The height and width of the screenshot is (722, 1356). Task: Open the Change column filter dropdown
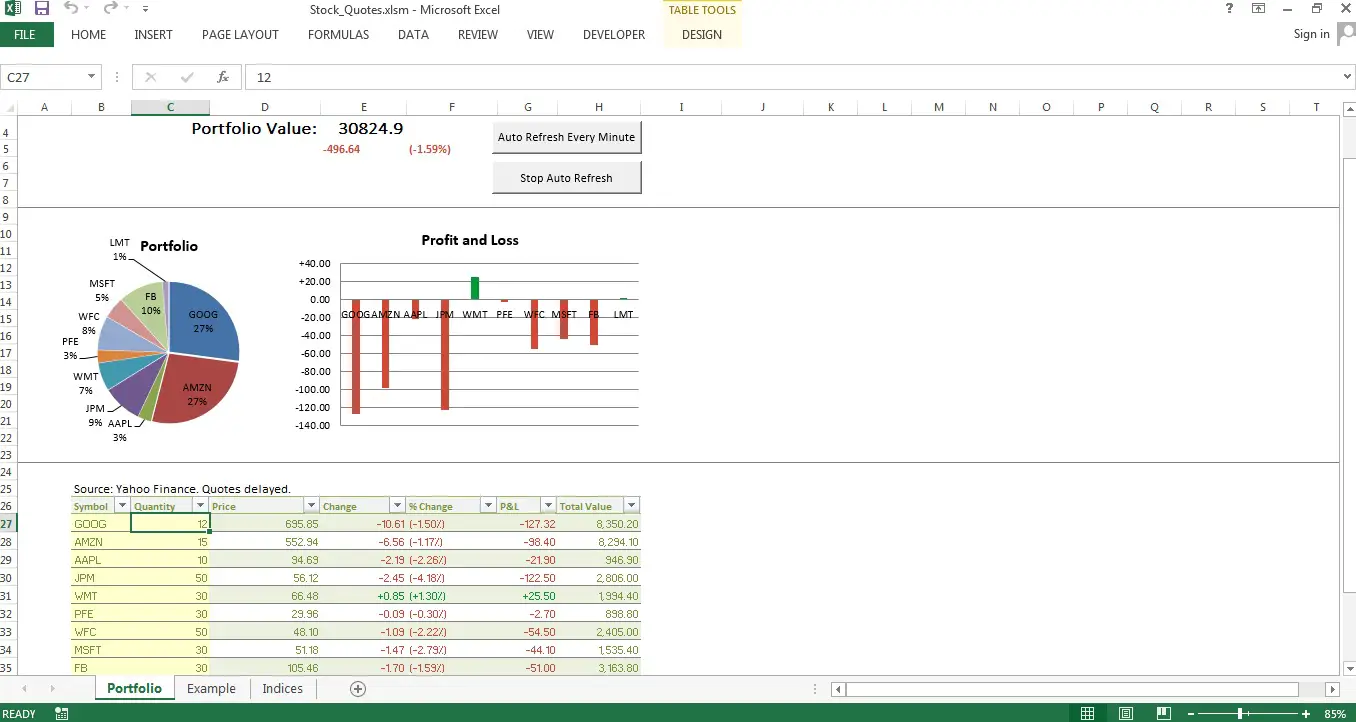click(397, 506)
